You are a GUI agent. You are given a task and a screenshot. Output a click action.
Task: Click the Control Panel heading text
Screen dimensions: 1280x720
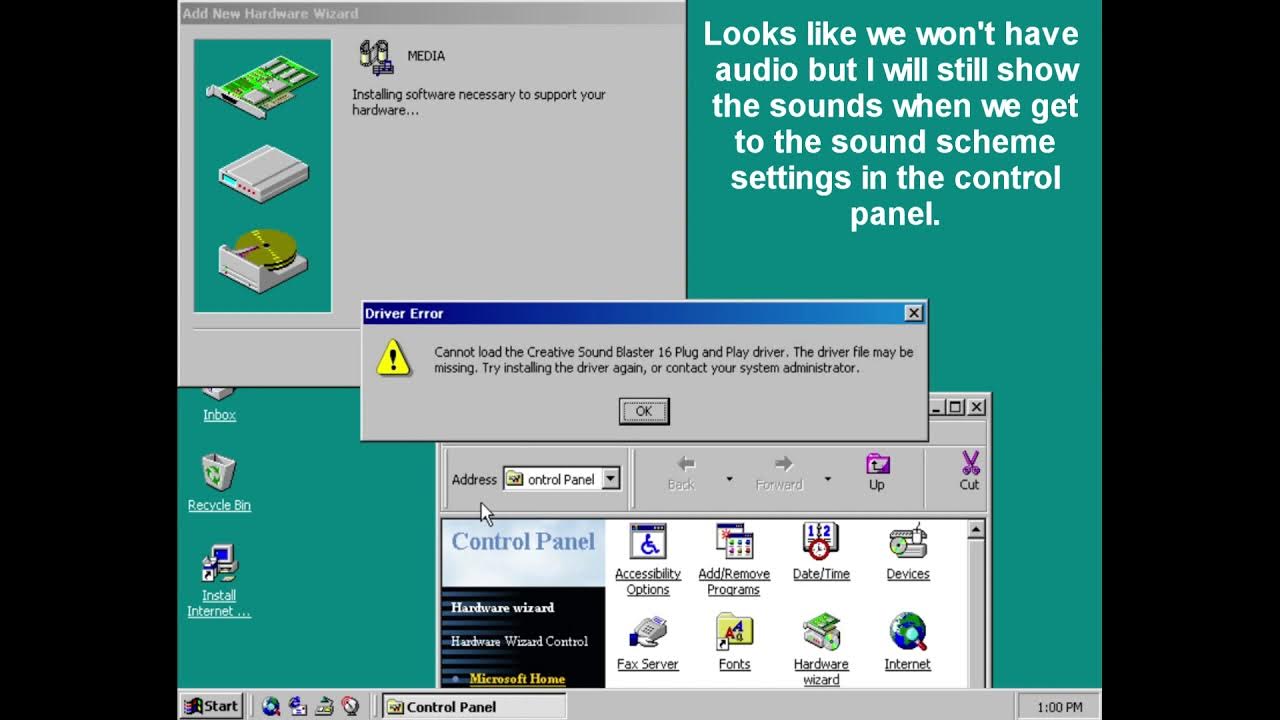[x=523, y=541]
